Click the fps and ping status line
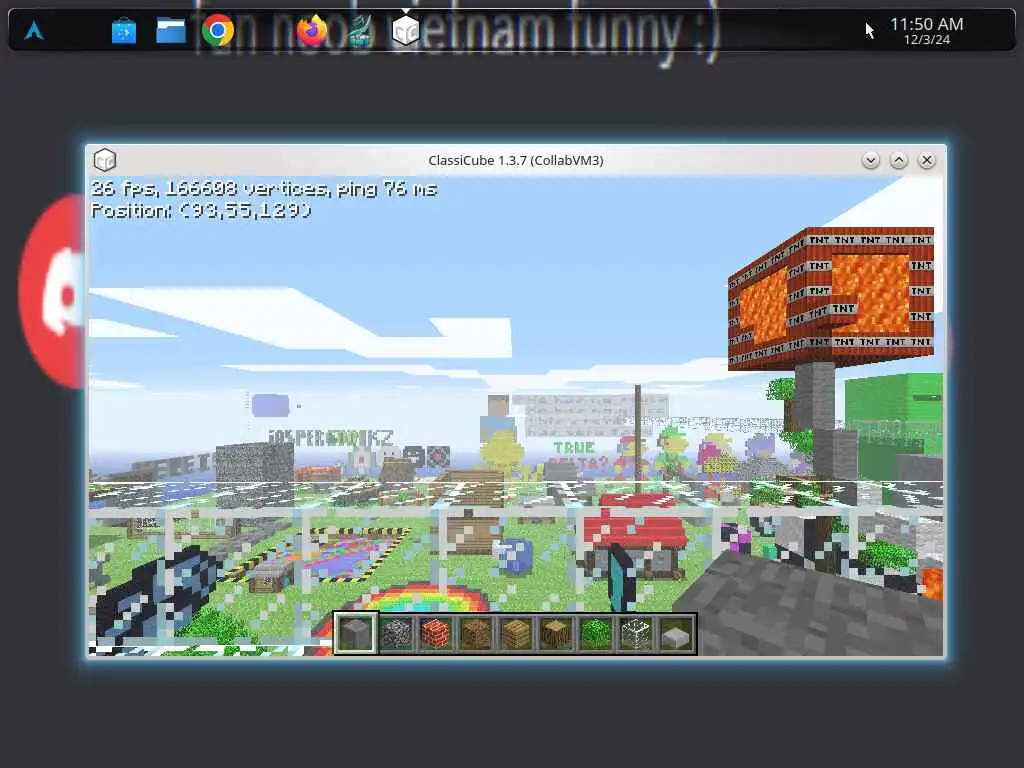The width and height of the screenshot is (1024, 768). (x=264, y=189)
